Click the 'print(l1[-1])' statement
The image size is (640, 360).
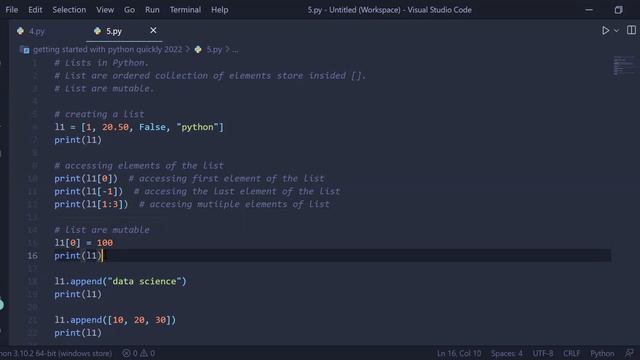pos(89,191)
